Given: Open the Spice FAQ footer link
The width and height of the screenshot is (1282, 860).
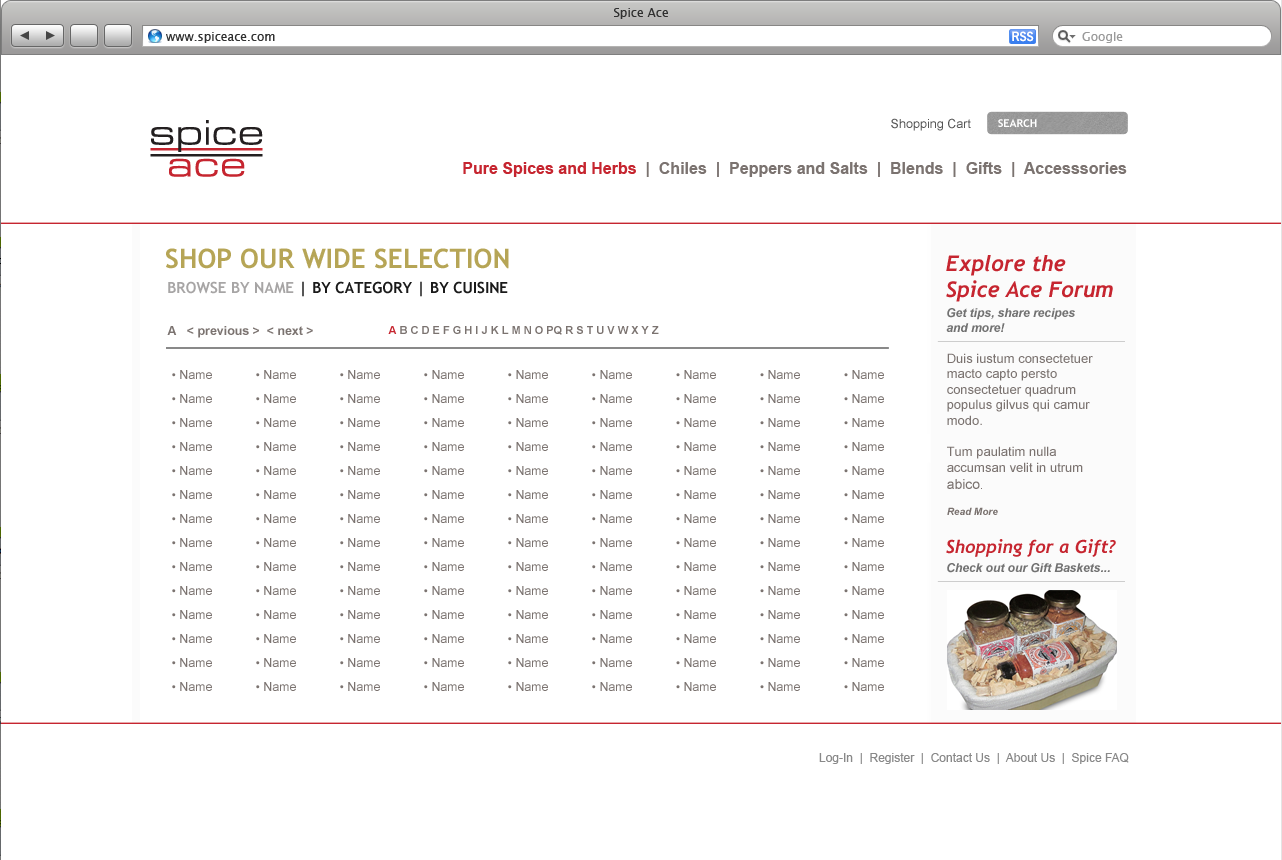Looking at the screenshot, I should click(x=1100, y=758).
